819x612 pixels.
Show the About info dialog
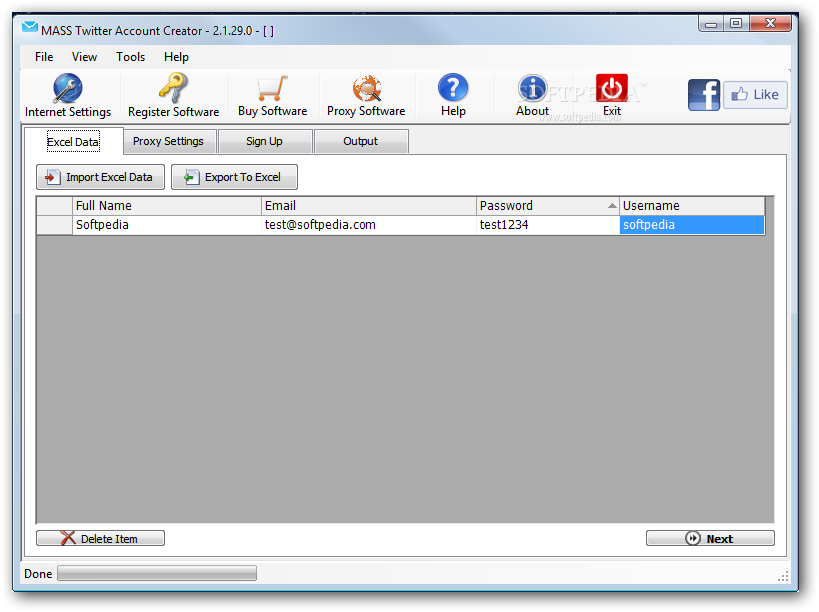coord(532,96)
